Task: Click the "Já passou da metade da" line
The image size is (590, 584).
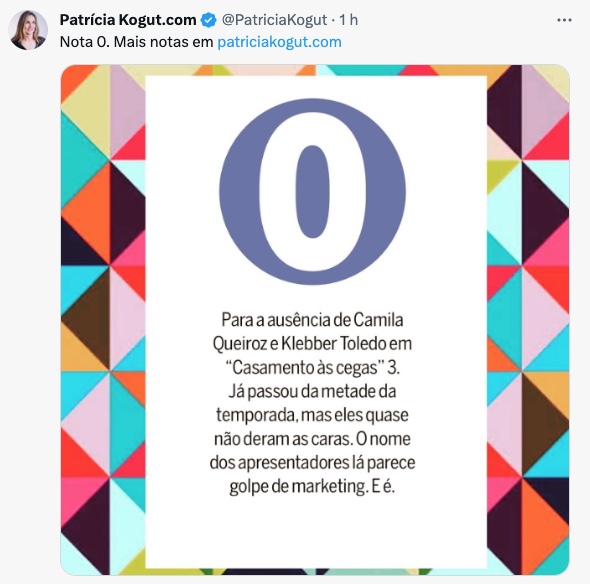Action: tap(312, 391)
